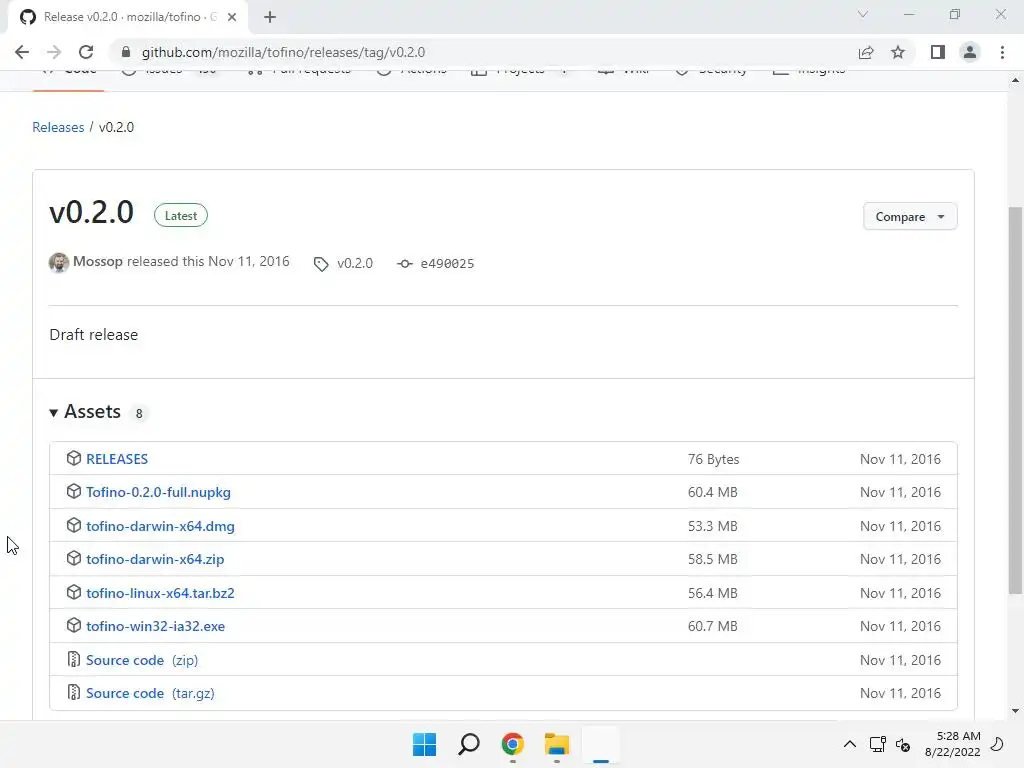
Task: Click the muted volume tray icon
Action: tap(903, 744)
